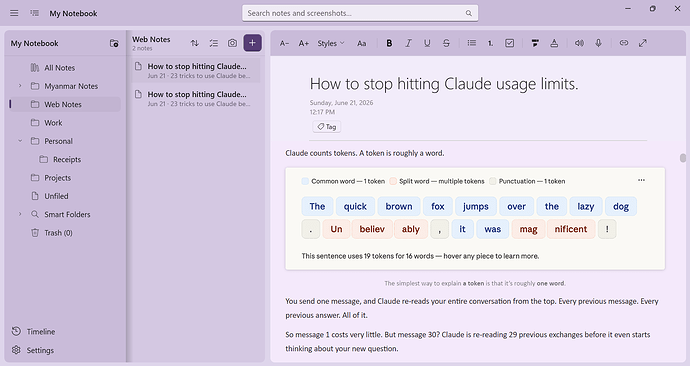Open the text color tool
Viewport: 690px width, 366px height.
pos(554,43)
